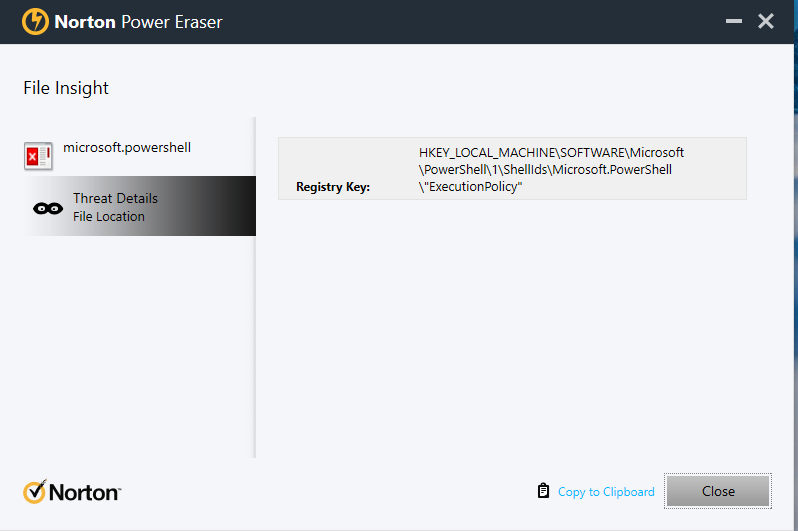Screen dimensions: 798x531
Task: Click the Threat Details eyes icon
Action: [47, 208]
